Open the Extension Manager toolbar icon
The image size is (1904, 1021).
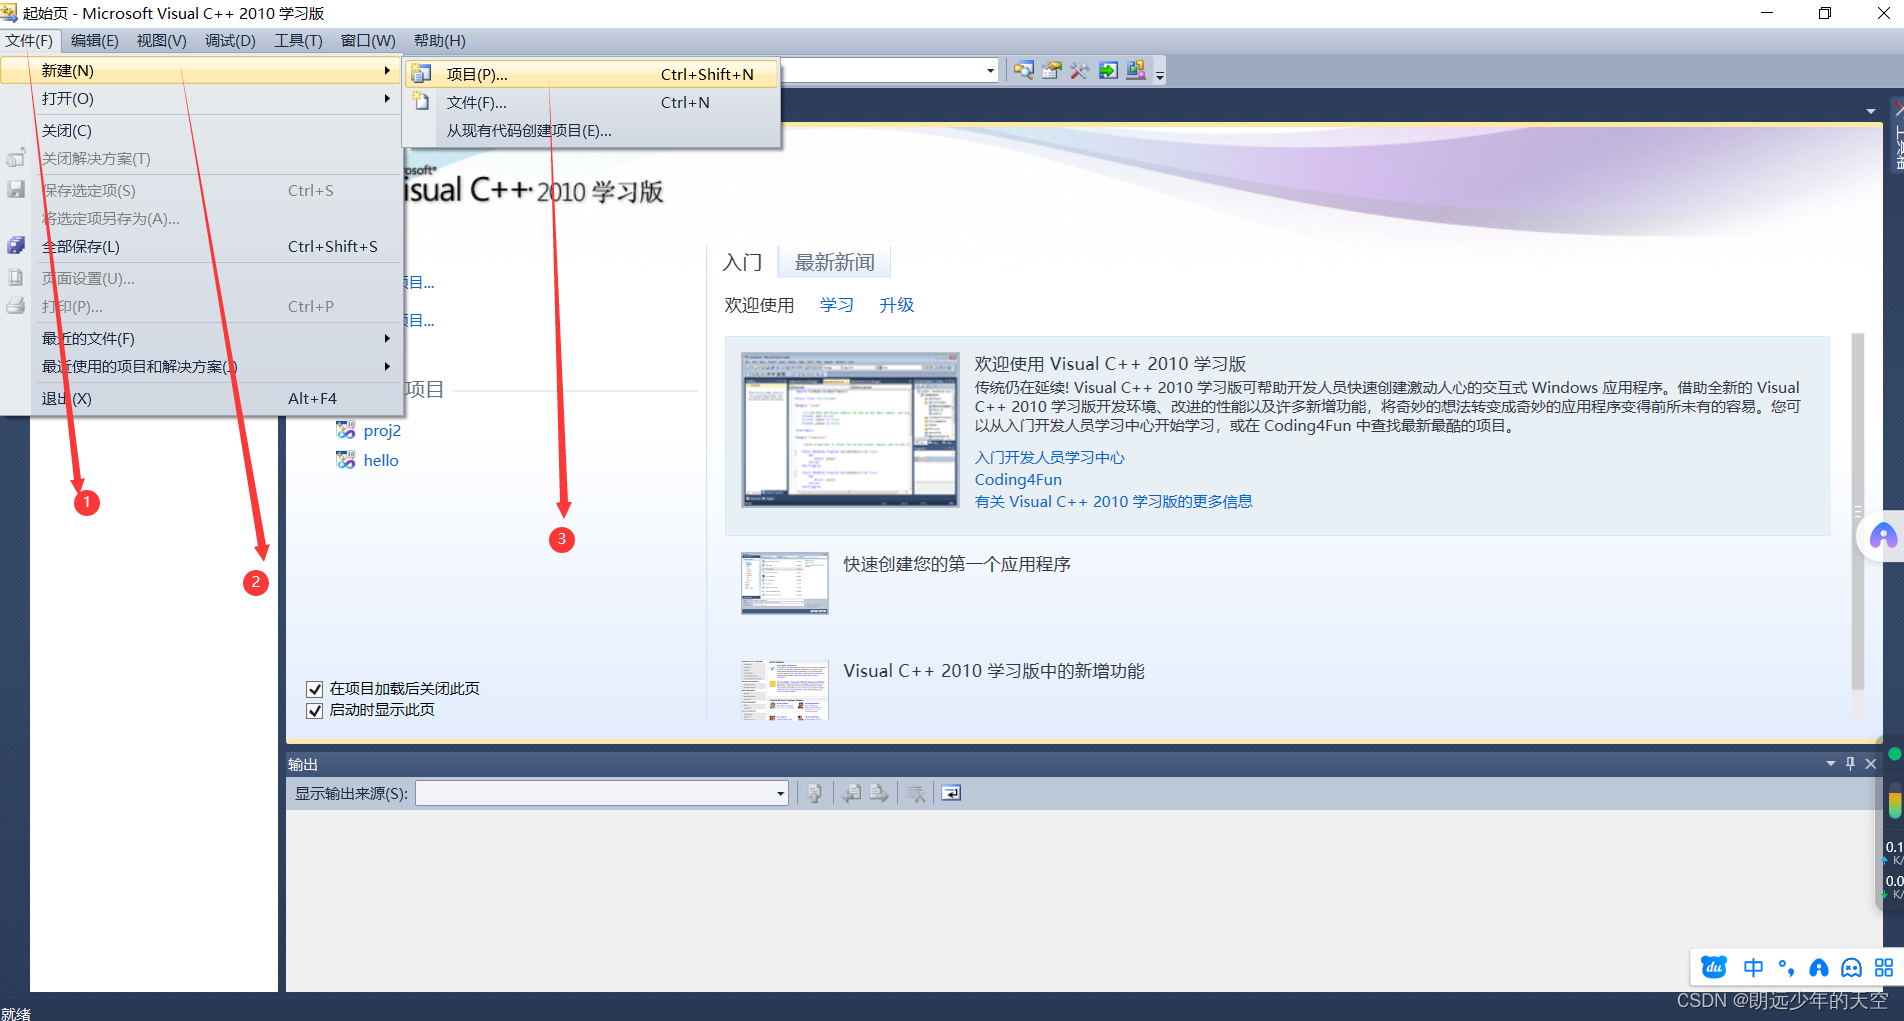1136,70
